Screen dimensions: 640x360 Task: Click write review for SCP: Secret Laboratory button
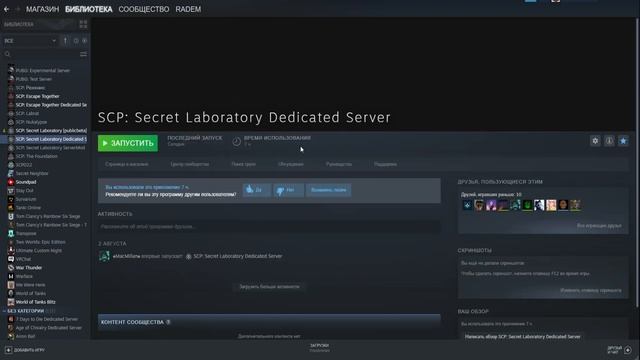pyautogui.click(x=522, y=337)
